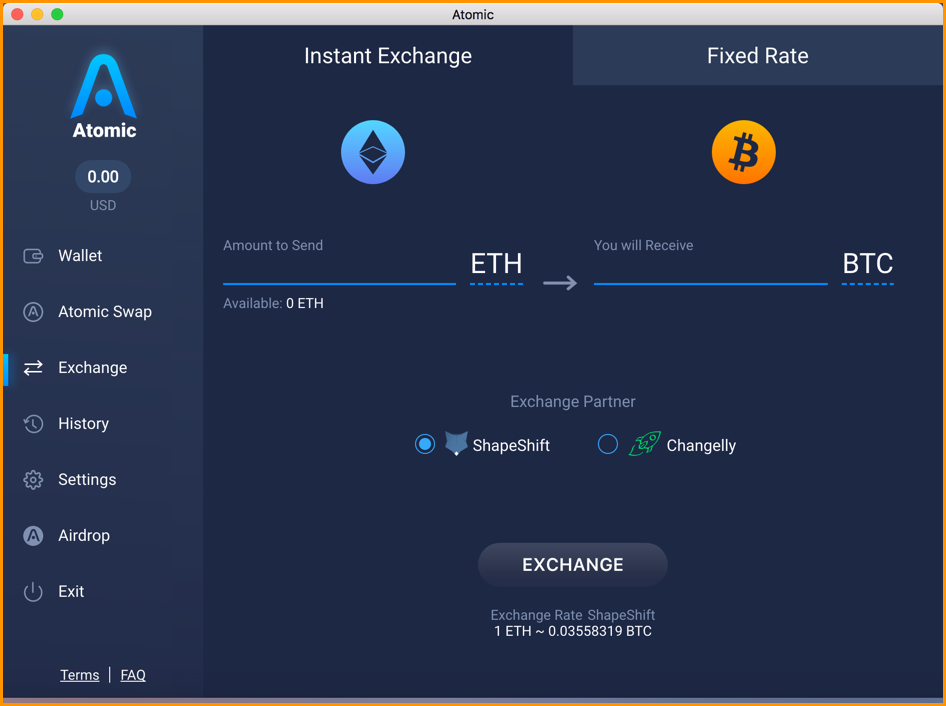Screen dimensions: 946x706
Task: Open the History menu item
Action: pyautogui.click(x=84, y=424)
